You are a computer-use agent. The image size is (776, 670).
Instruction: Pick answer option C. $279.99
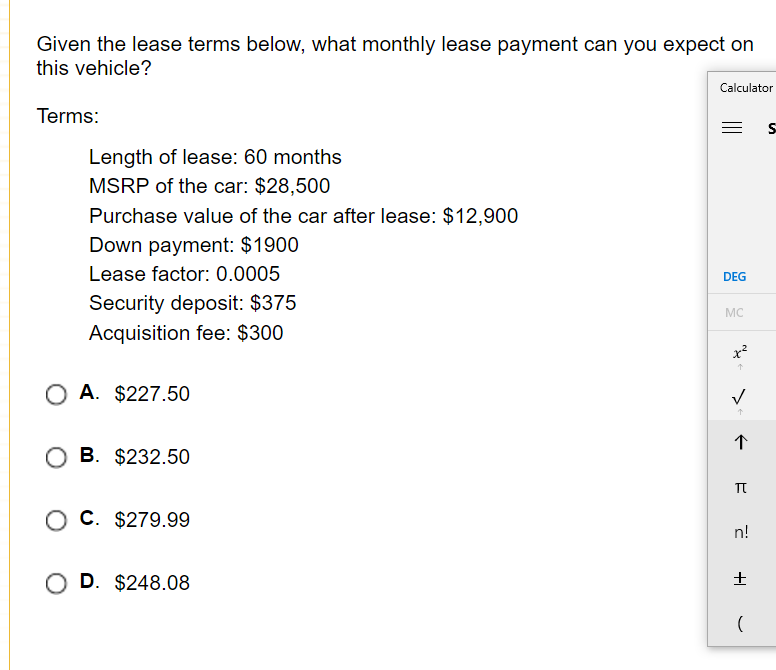56,520
